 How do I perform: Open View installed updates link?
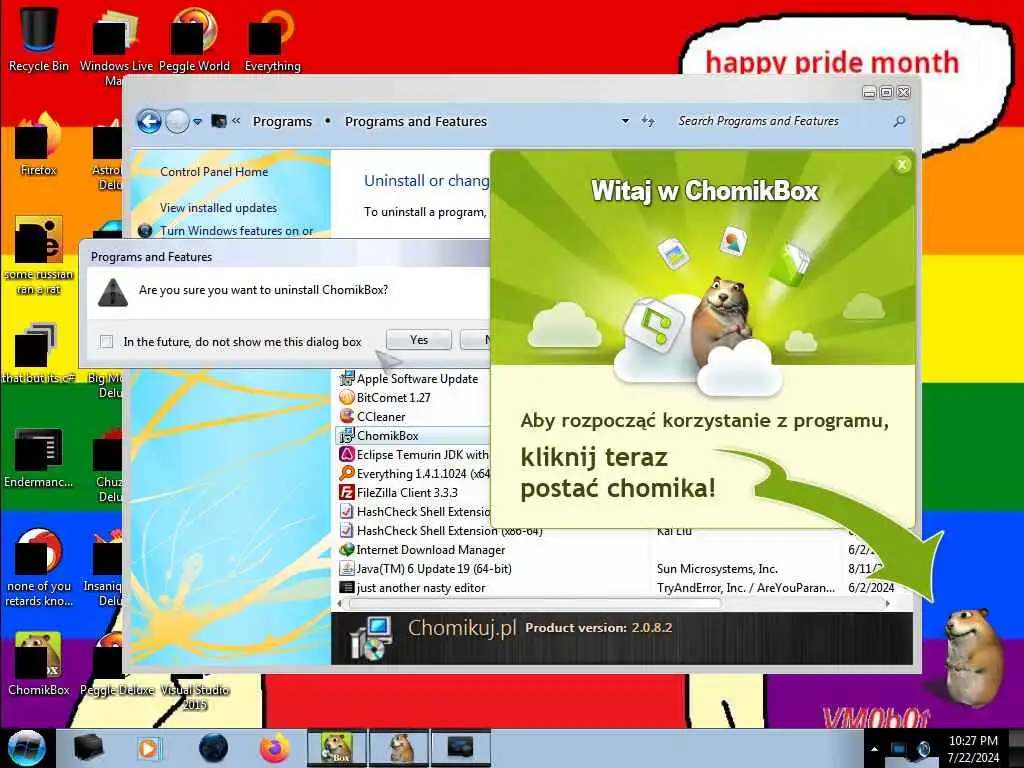coord(218,208)
